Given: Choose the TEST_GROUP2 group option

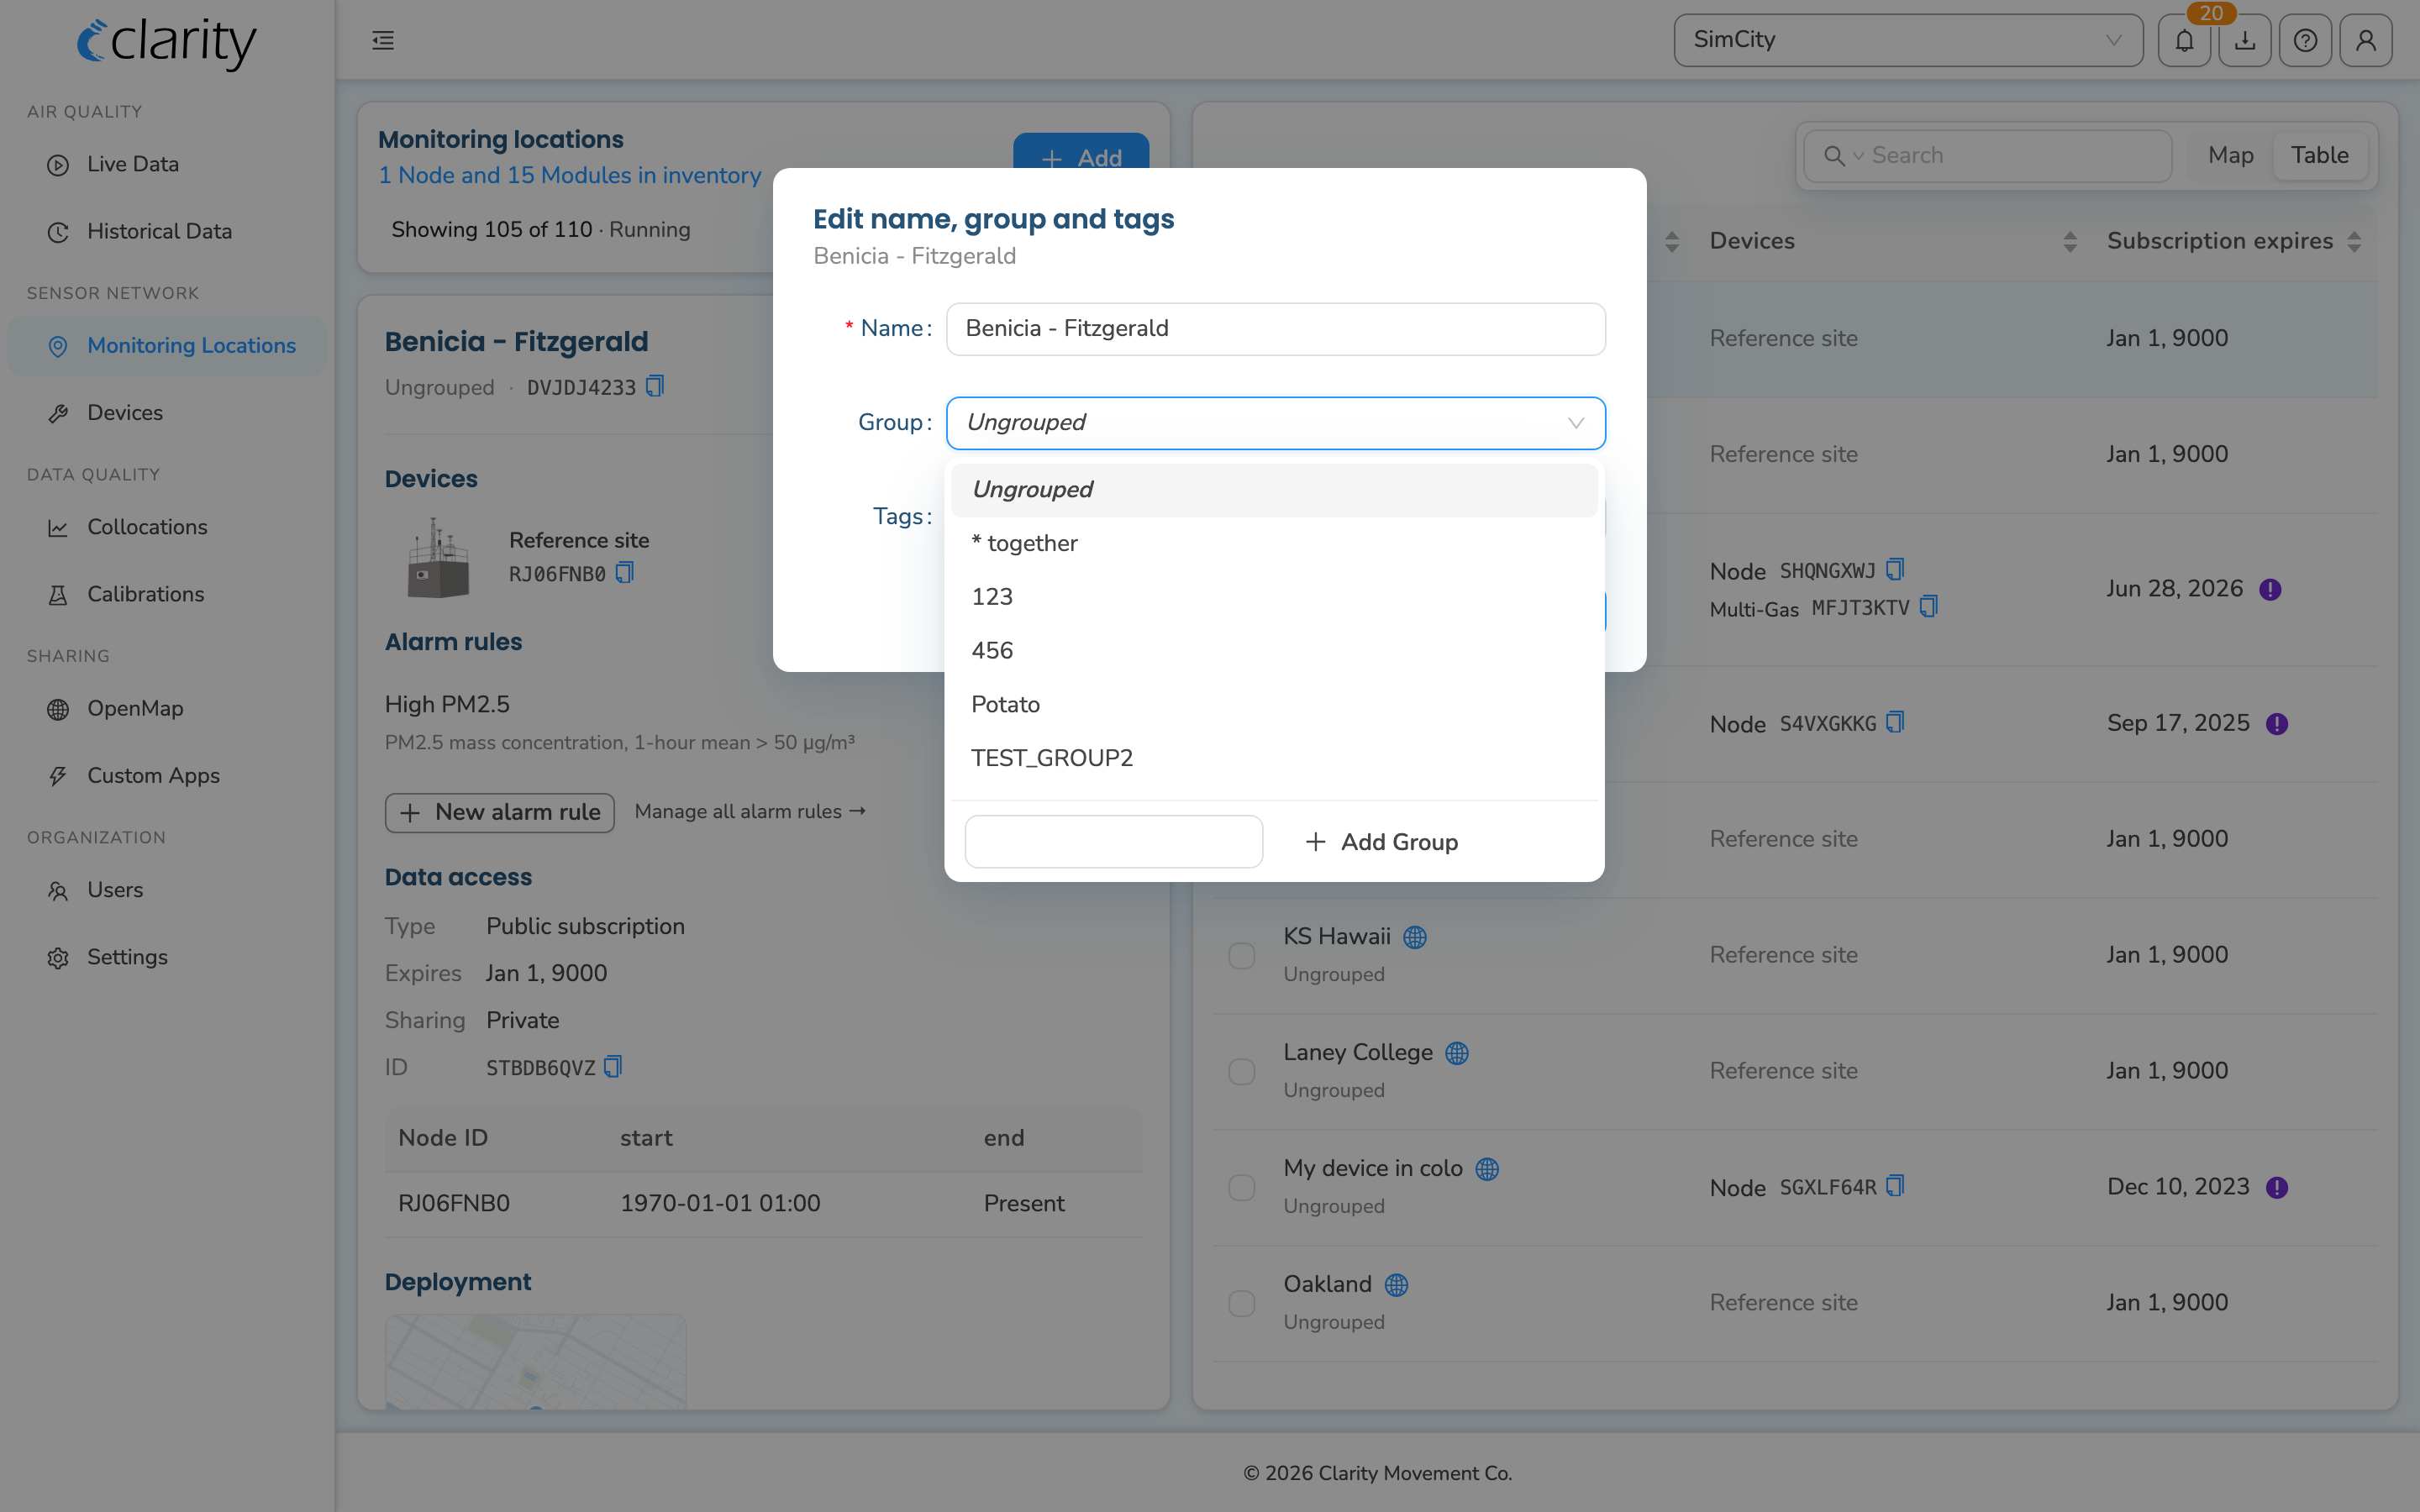Looking at the screenshot, I should (1273, 758).
